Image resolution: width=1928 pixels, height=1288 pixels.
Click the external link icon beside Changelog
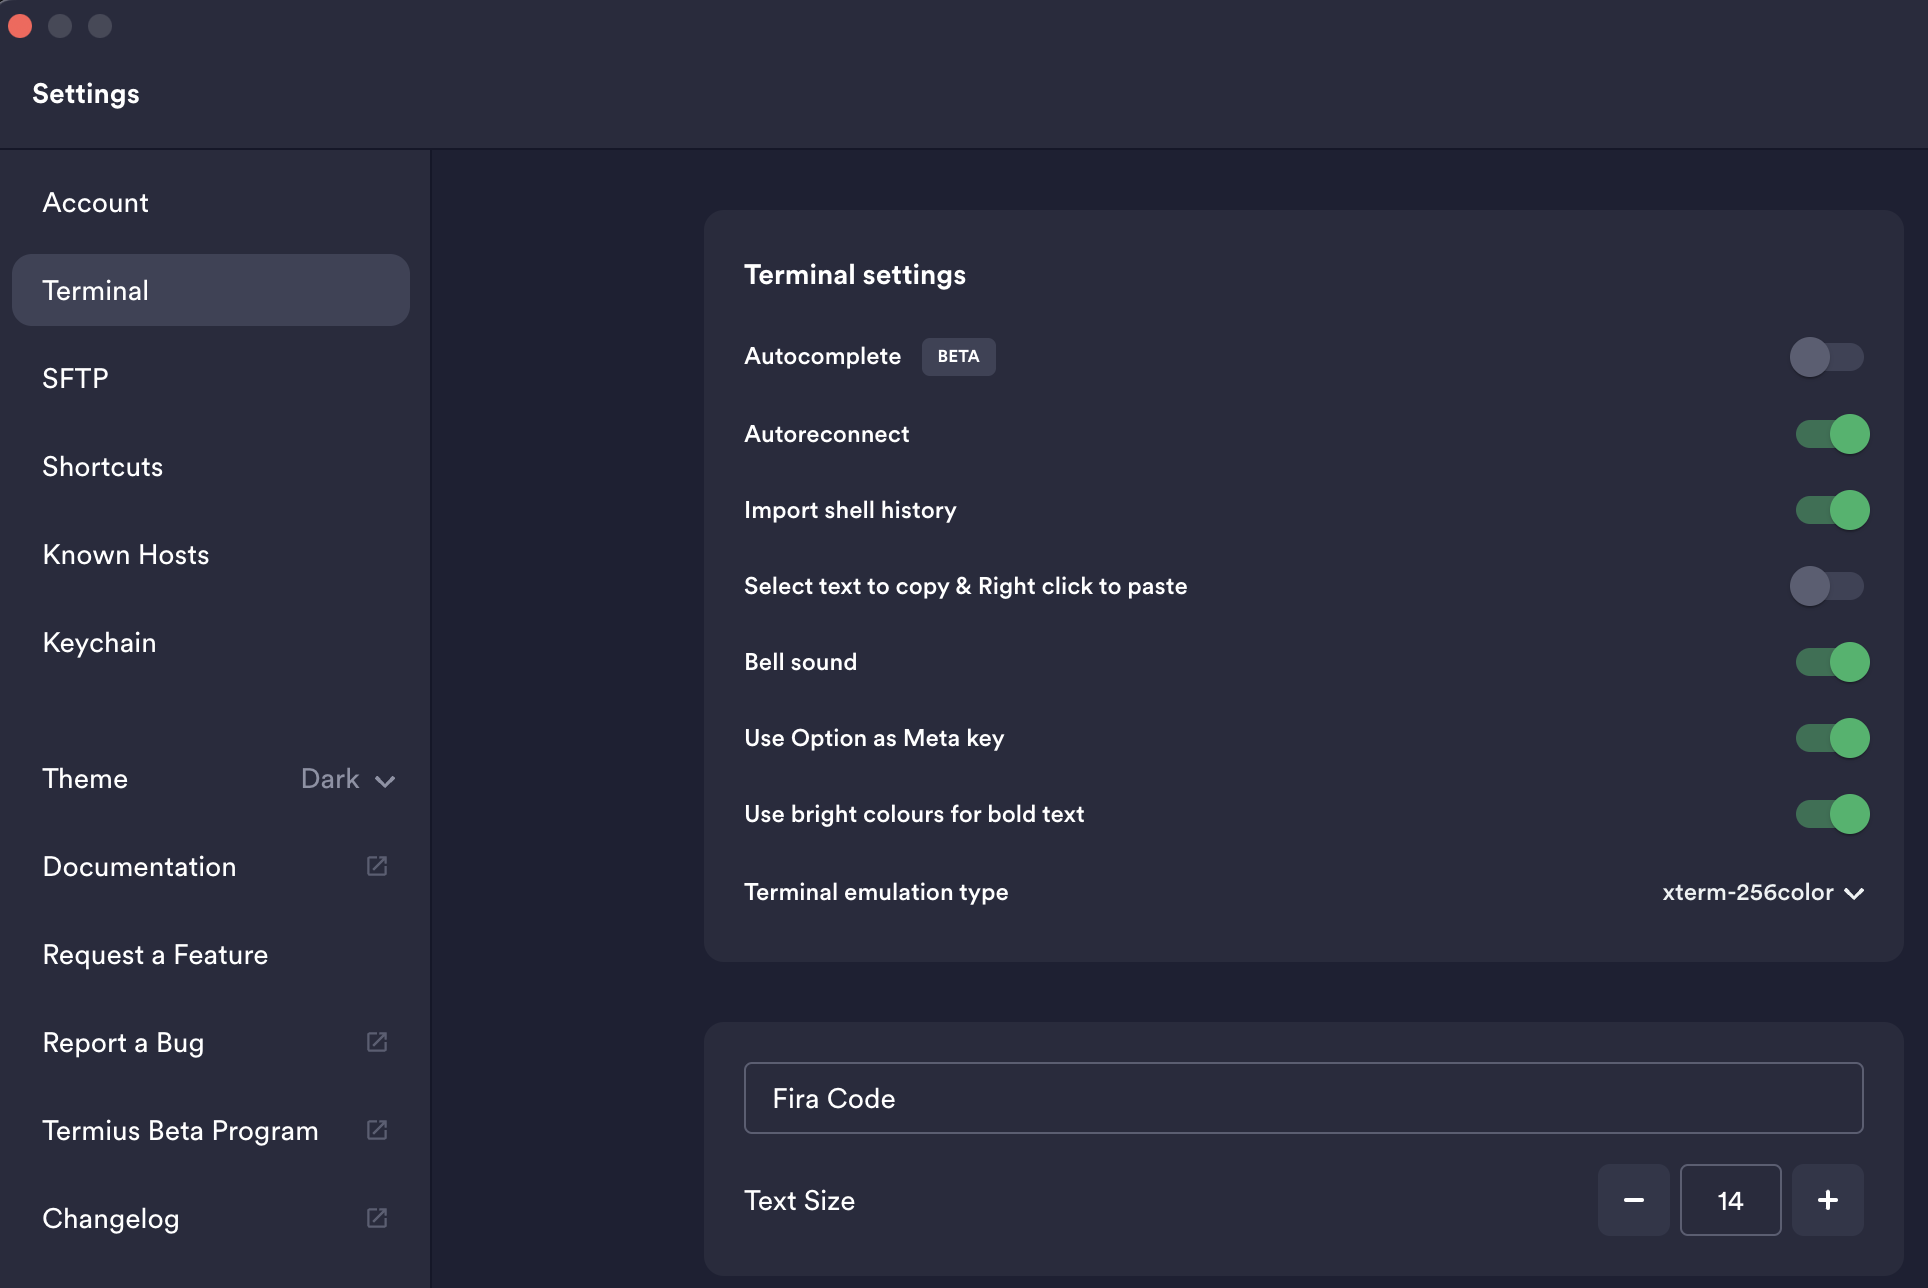pyautogui.click(x=377, y=1218)
